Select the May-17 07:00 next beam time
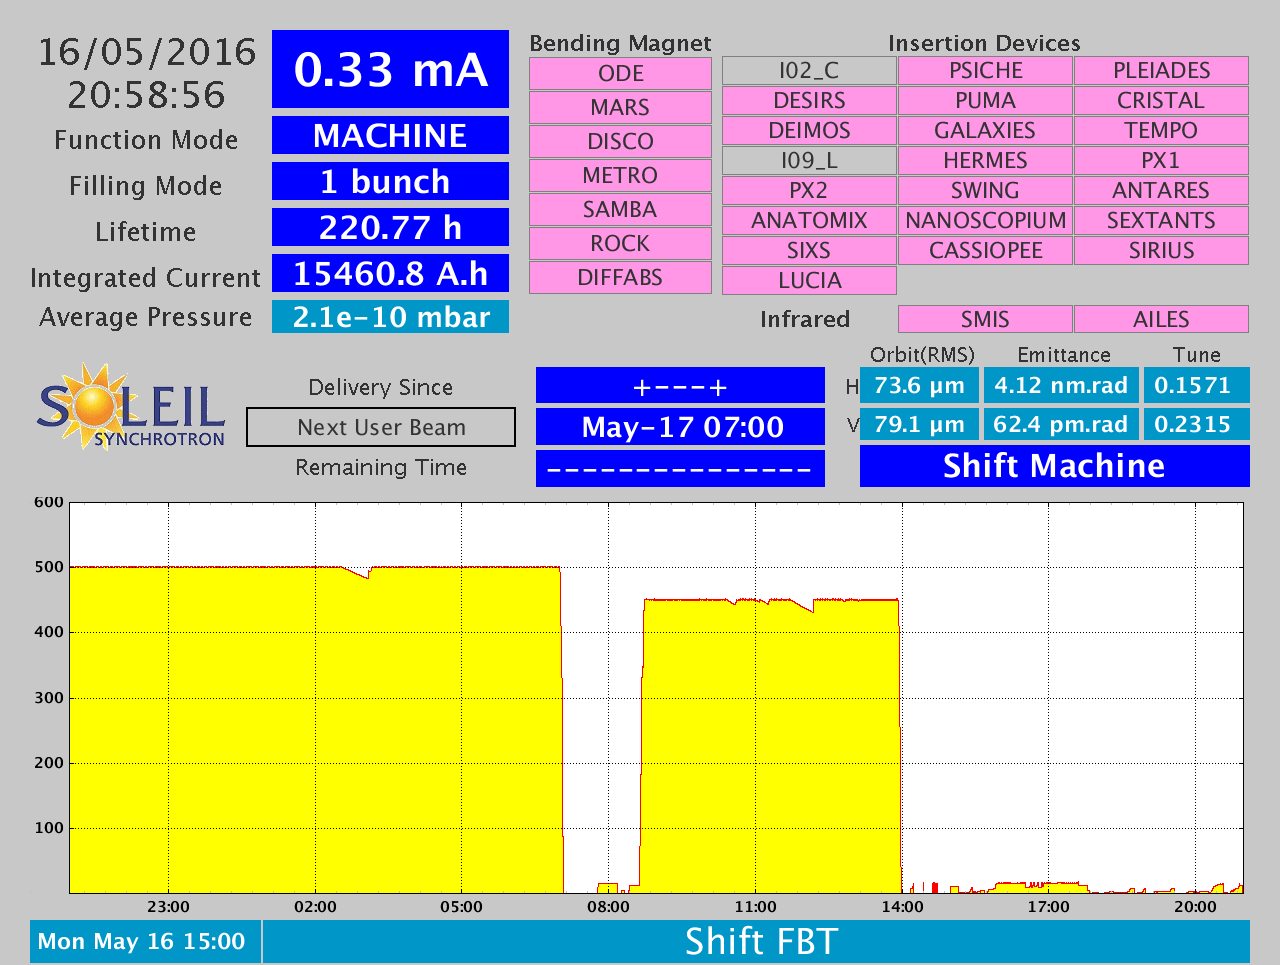 (x=680, y=427)
